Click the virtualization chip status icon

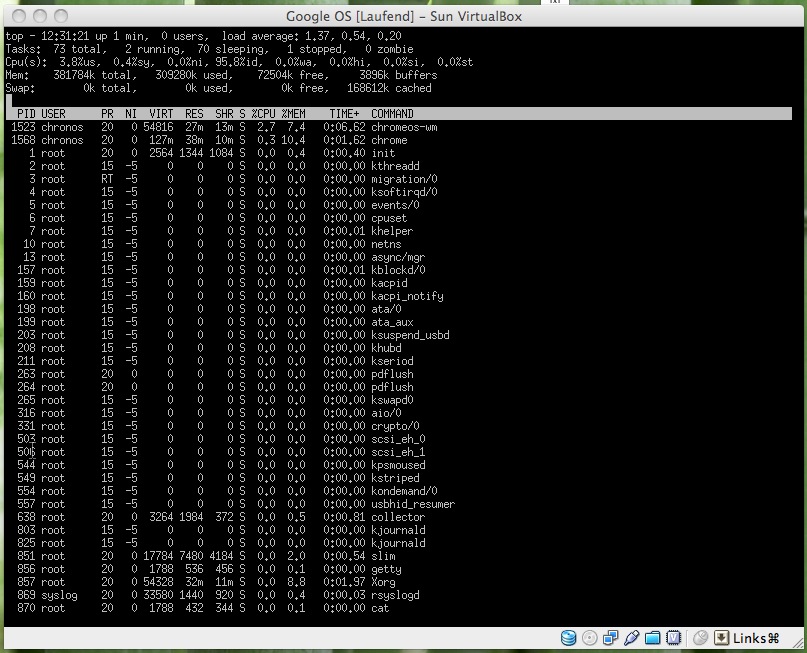(674, 638)
